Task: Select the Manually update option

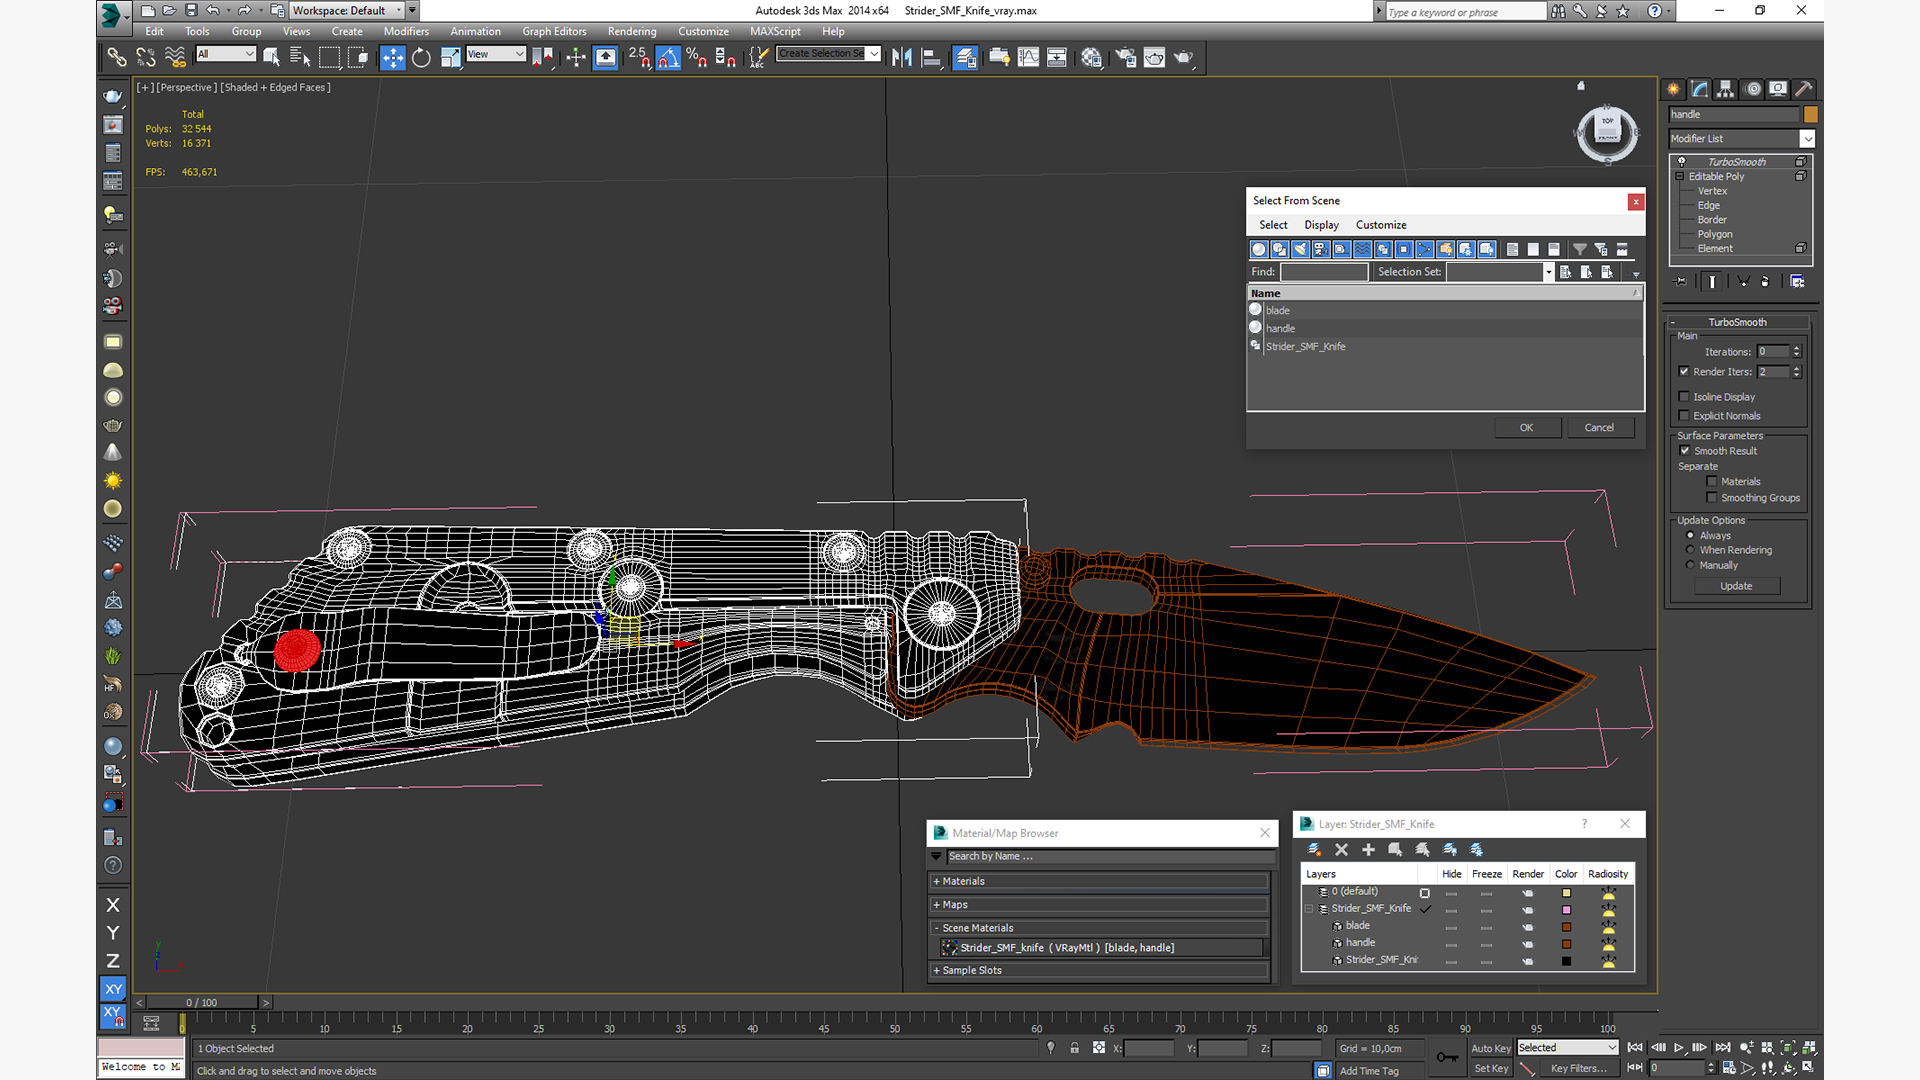Action: (x=1690, y=565)
